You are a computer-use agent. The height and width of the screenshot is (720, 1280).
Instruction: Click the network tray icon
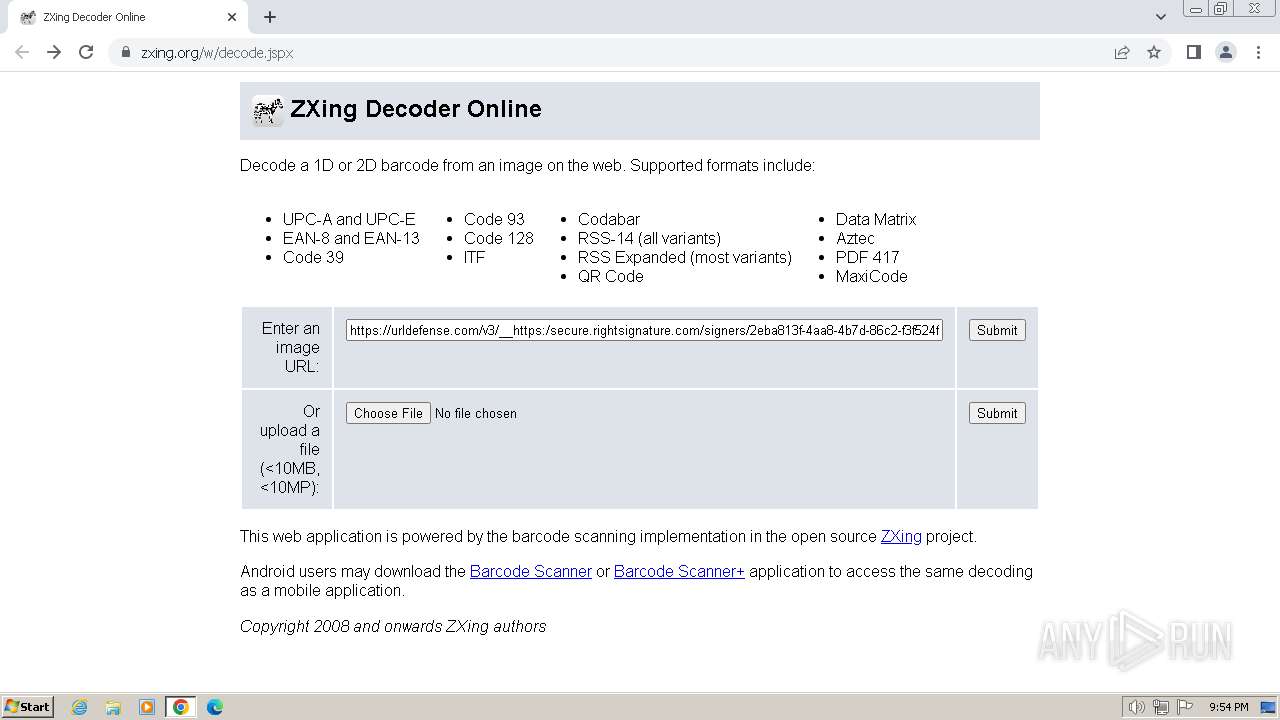click(x=1160, y=707)
